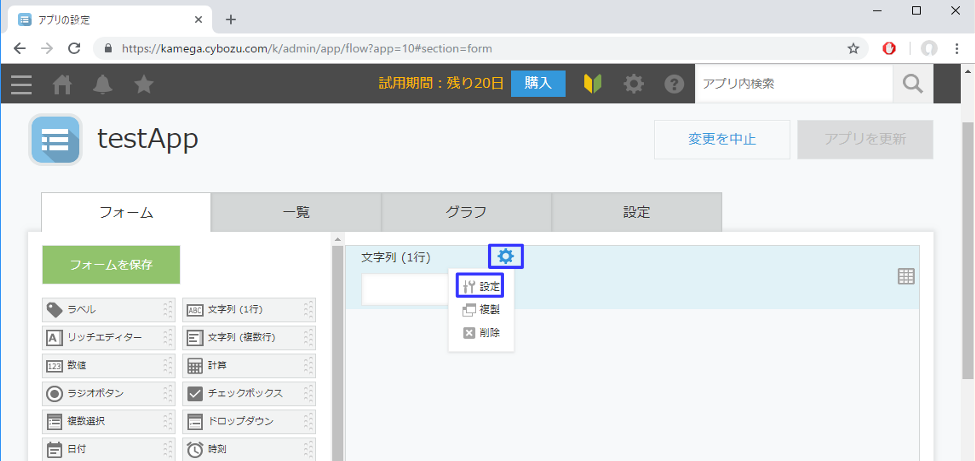The image size is (975, 461).
Task: Reload the page
Action: (74, 49)
